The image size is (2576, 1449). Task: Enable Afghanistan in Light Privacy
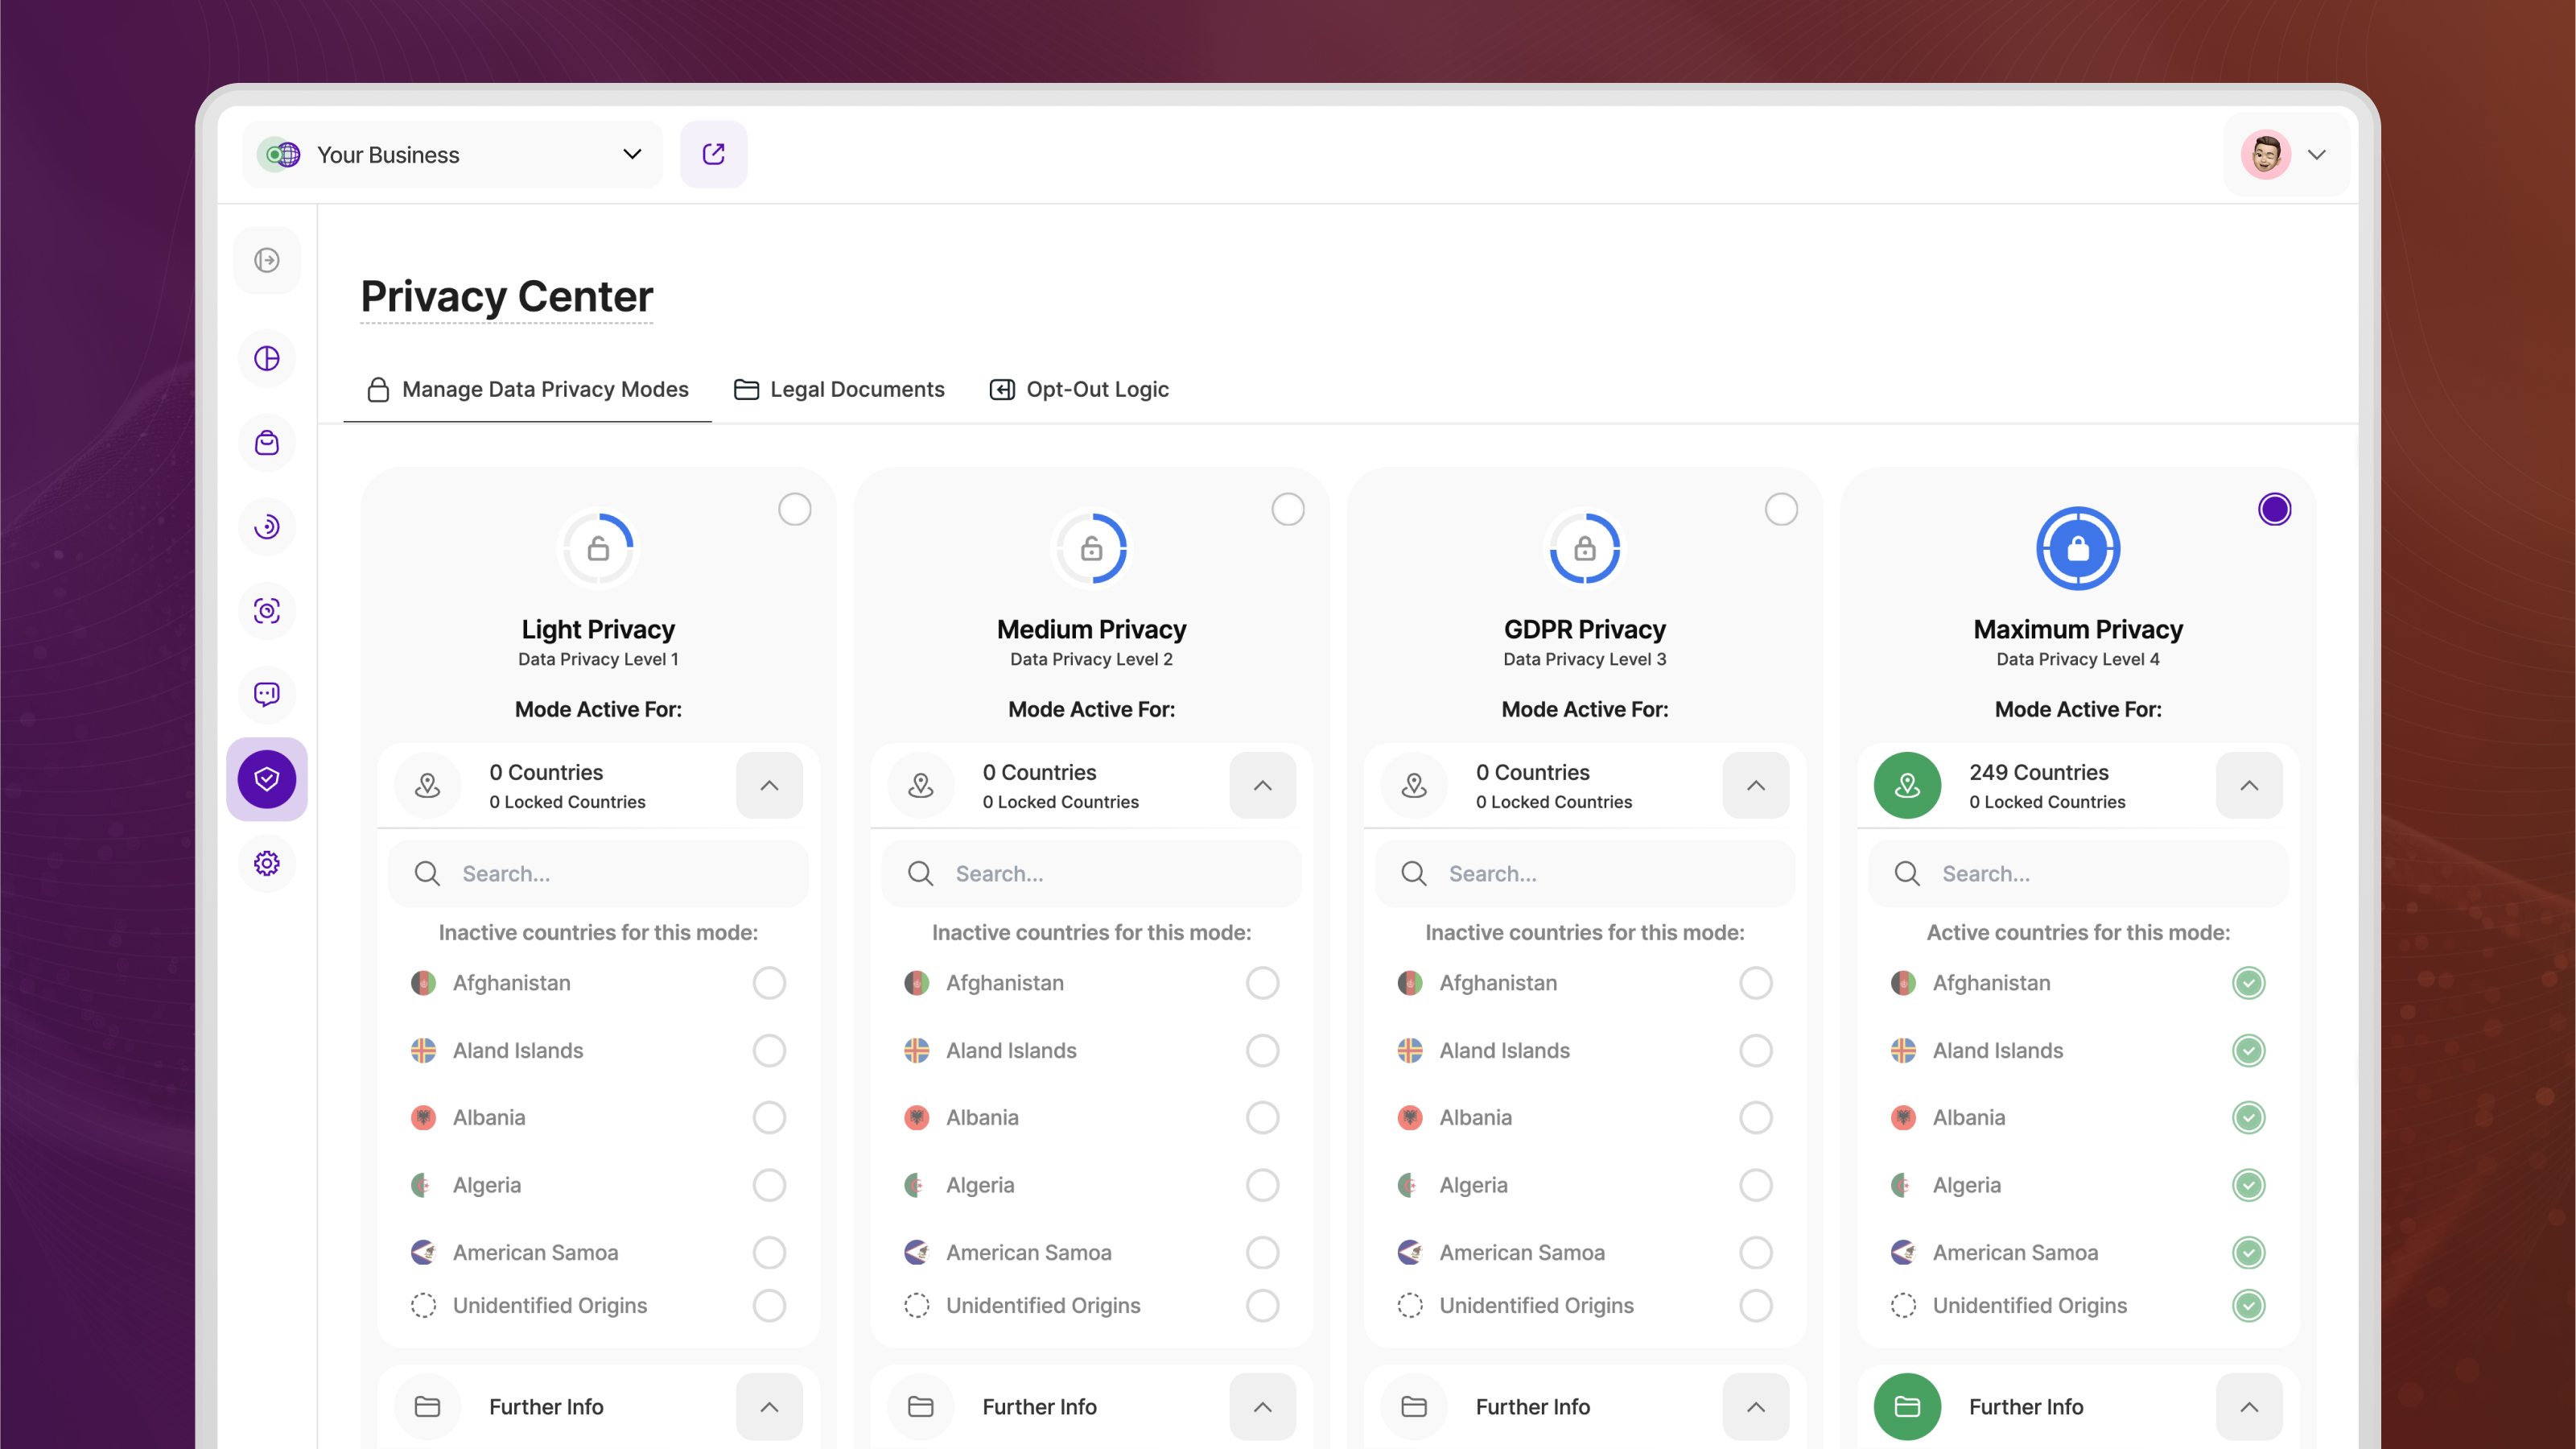(769, 983)
